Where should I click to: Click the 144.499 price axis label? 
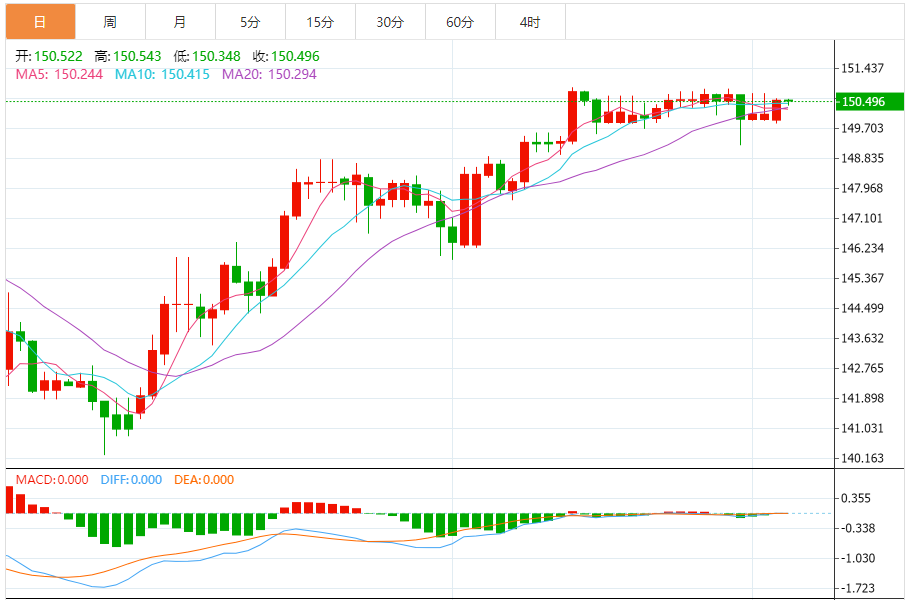coord(862,308)
